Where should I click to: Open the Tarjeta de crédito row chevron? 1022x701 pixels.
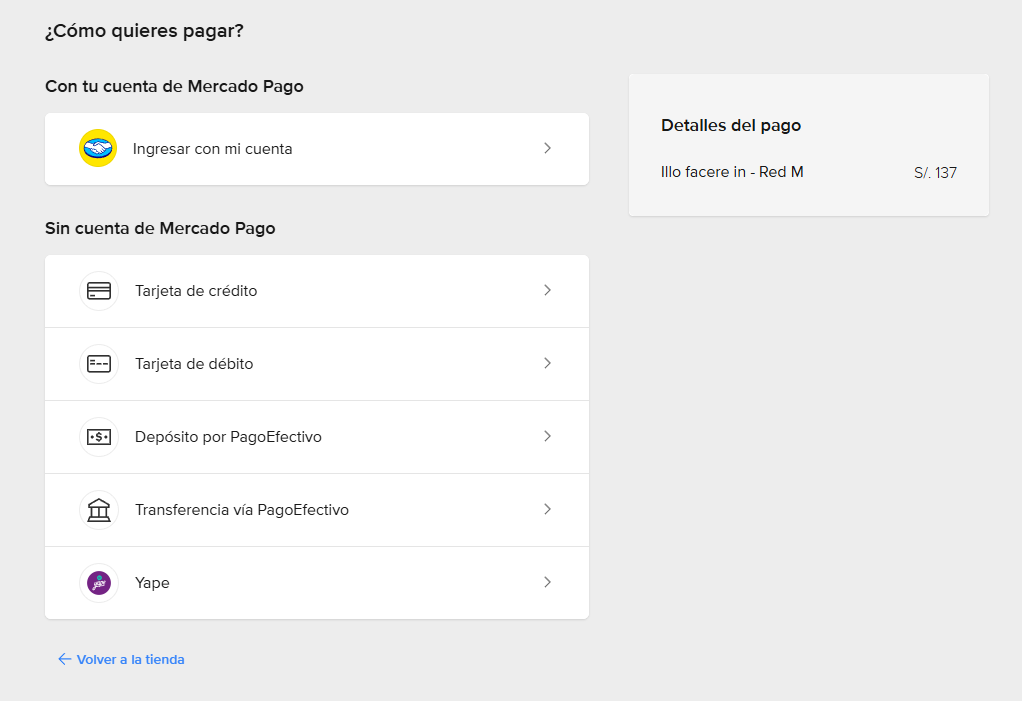pyautogui.click(x=547, y=290)
